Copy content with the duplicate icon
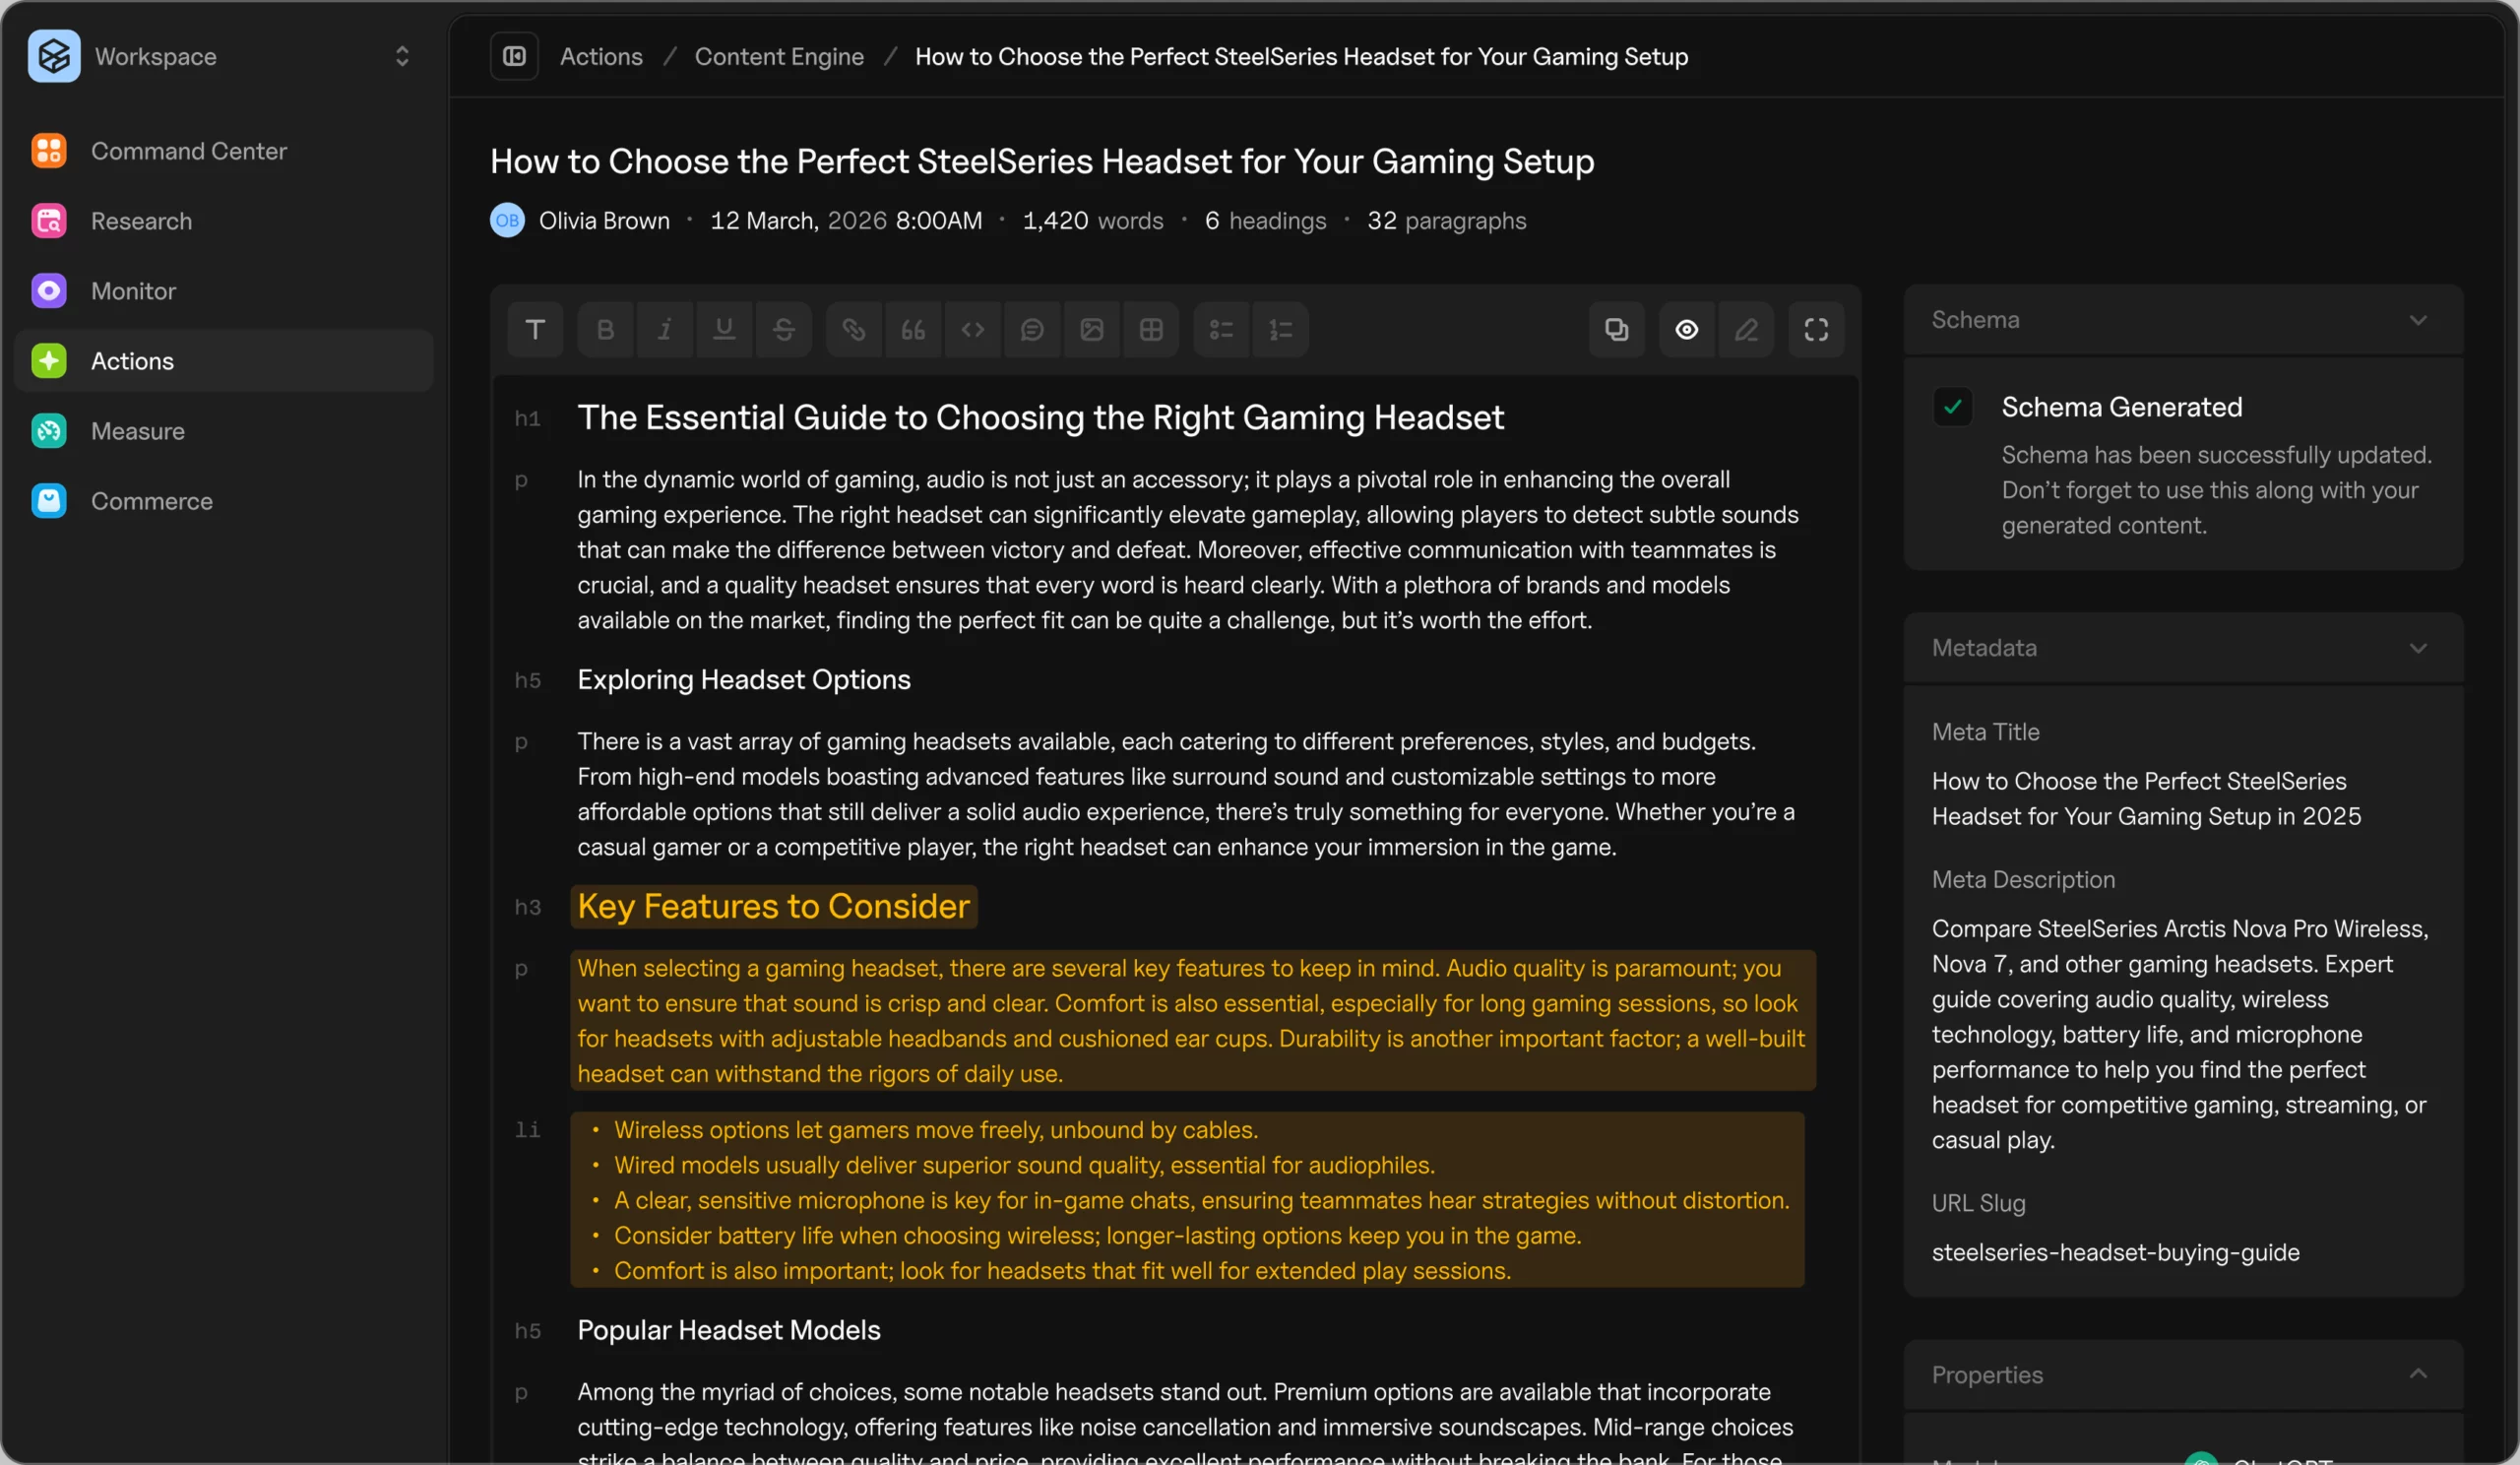This screenshot has height=1465, width=2520. point(1616,330)
